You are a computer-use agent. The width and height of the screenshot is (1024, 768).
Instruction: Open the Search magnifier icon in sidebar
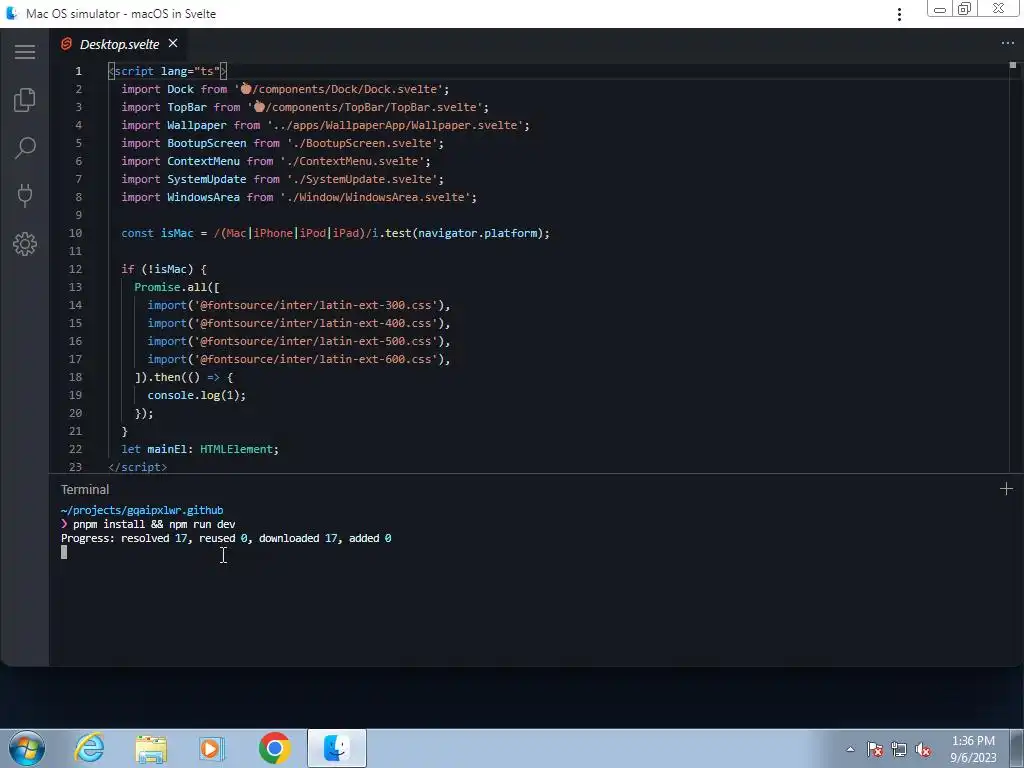pyautogui.click(x=25, y=148)
